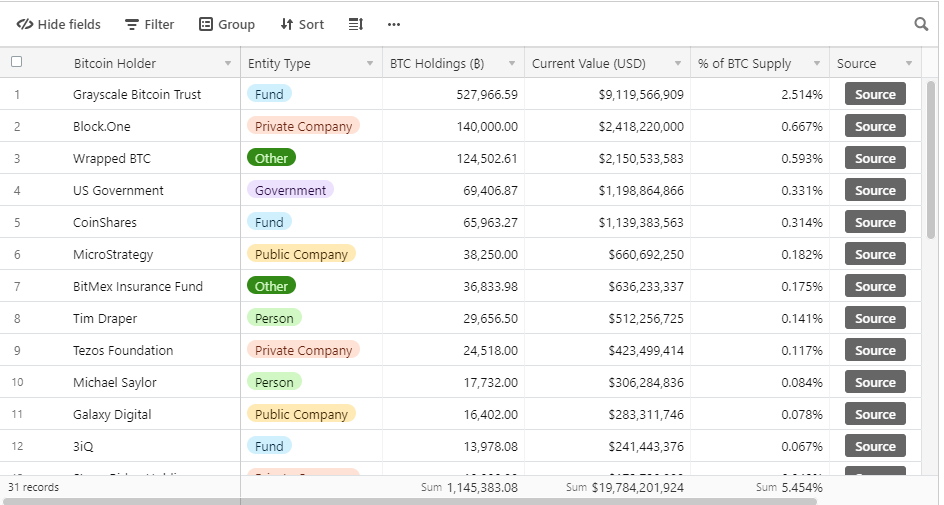The height and width of the screenshot is (505, 944).
Task: Select value cell $2,418,220,000
Action: coord(607,126)
